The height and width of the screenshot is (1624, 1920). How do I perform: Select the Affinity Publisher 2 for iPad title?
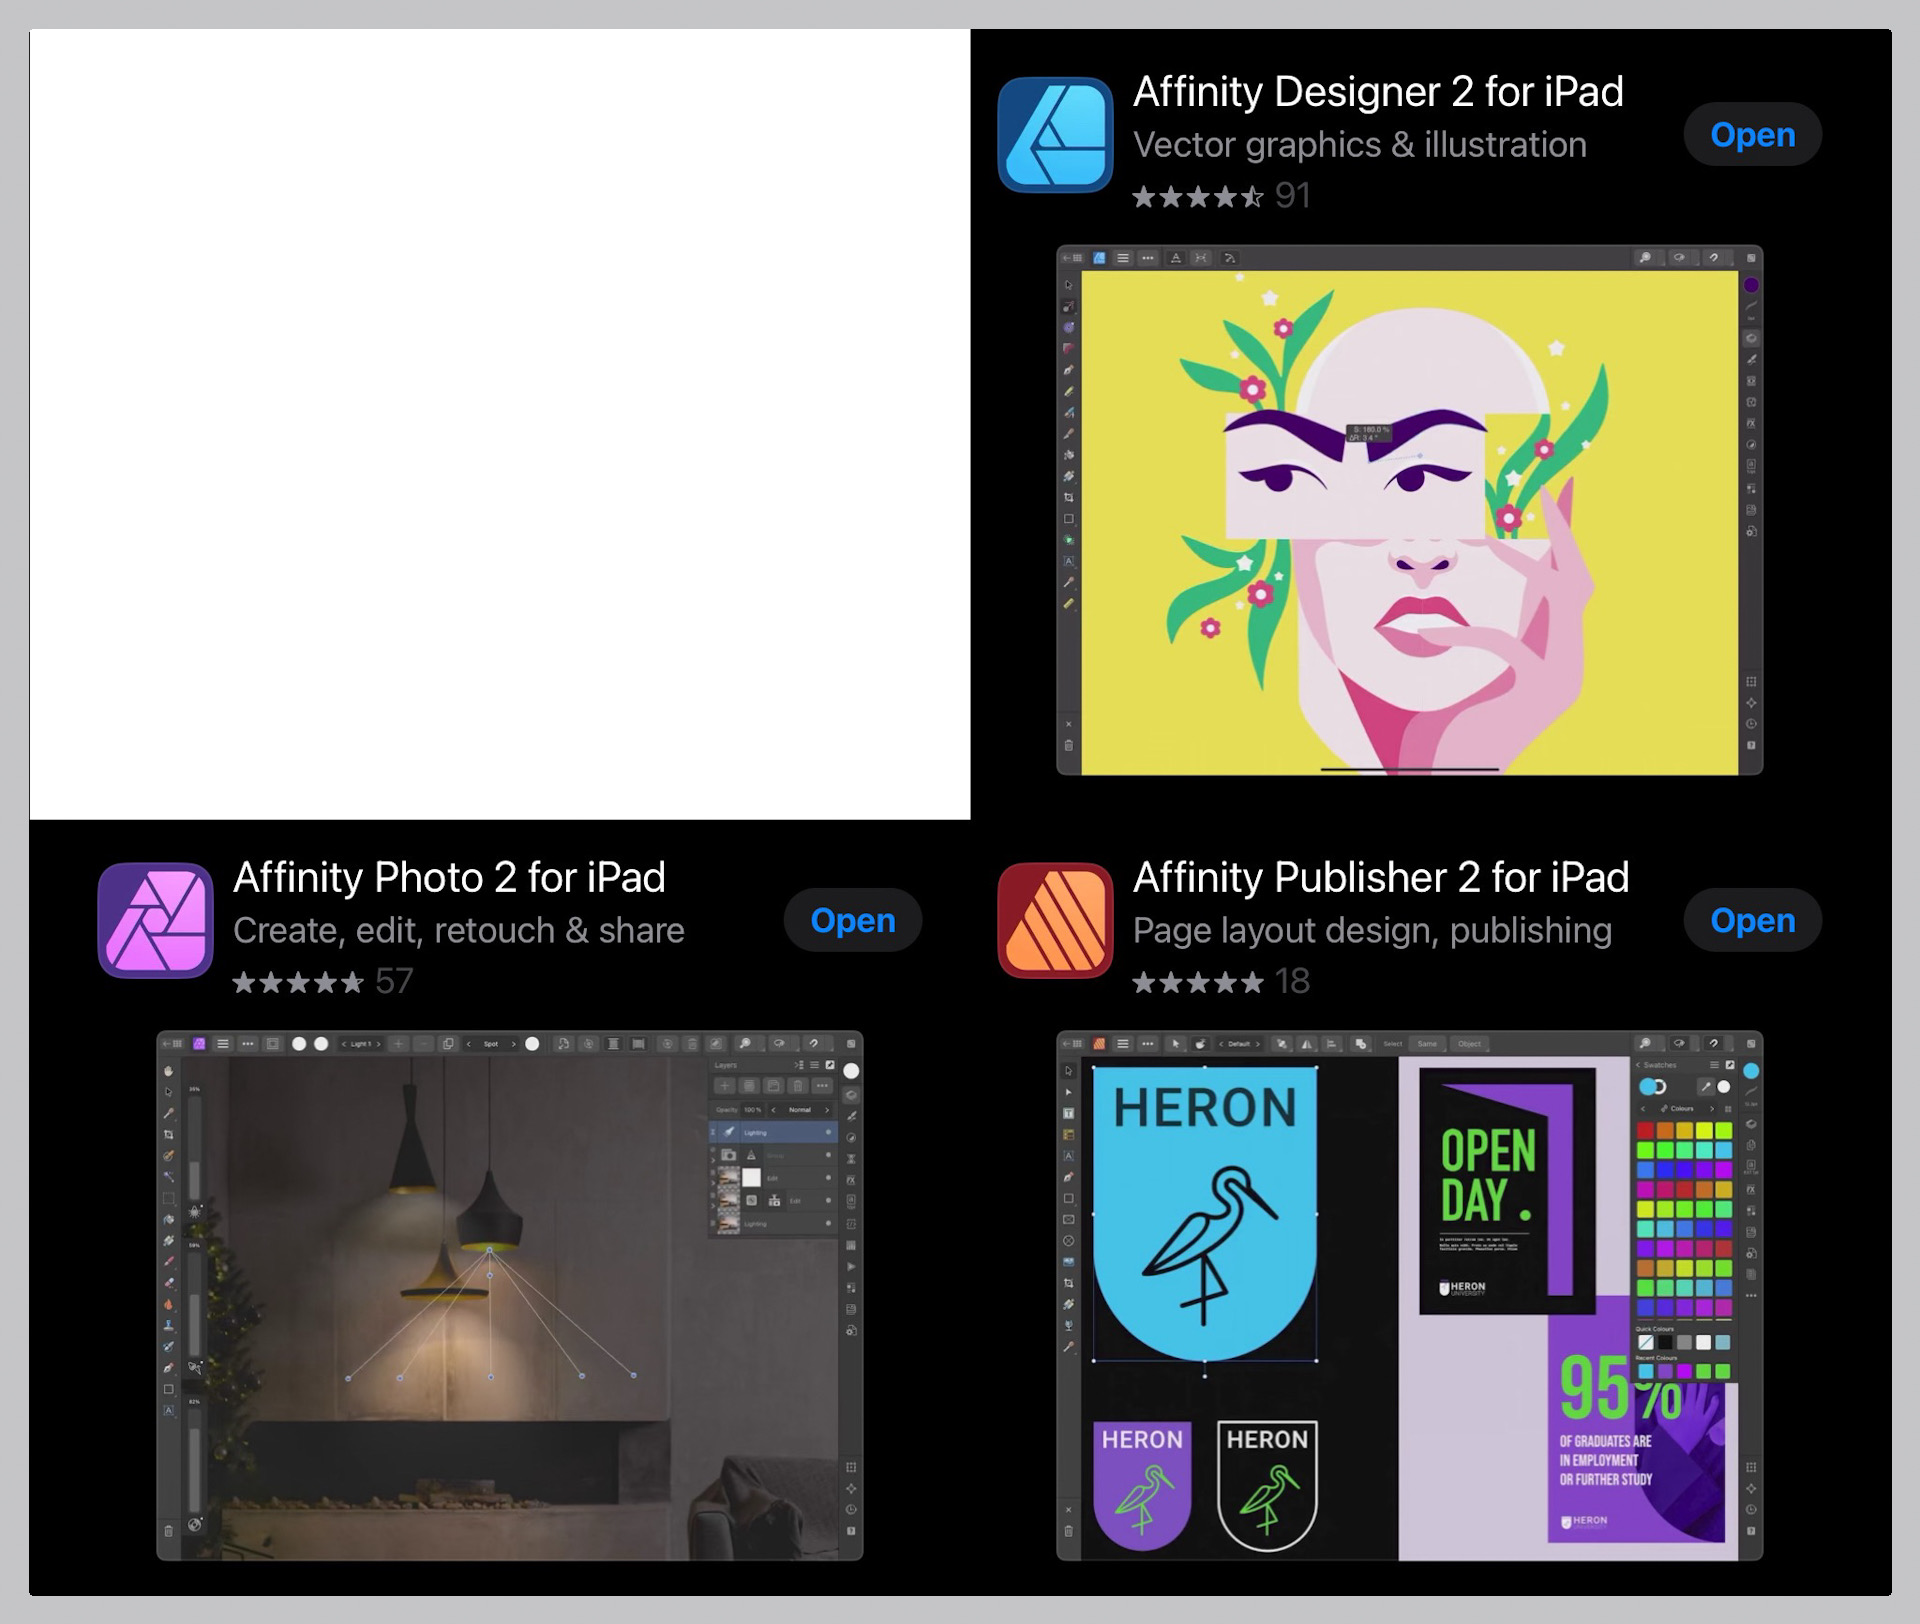[x=1380, y=878]
